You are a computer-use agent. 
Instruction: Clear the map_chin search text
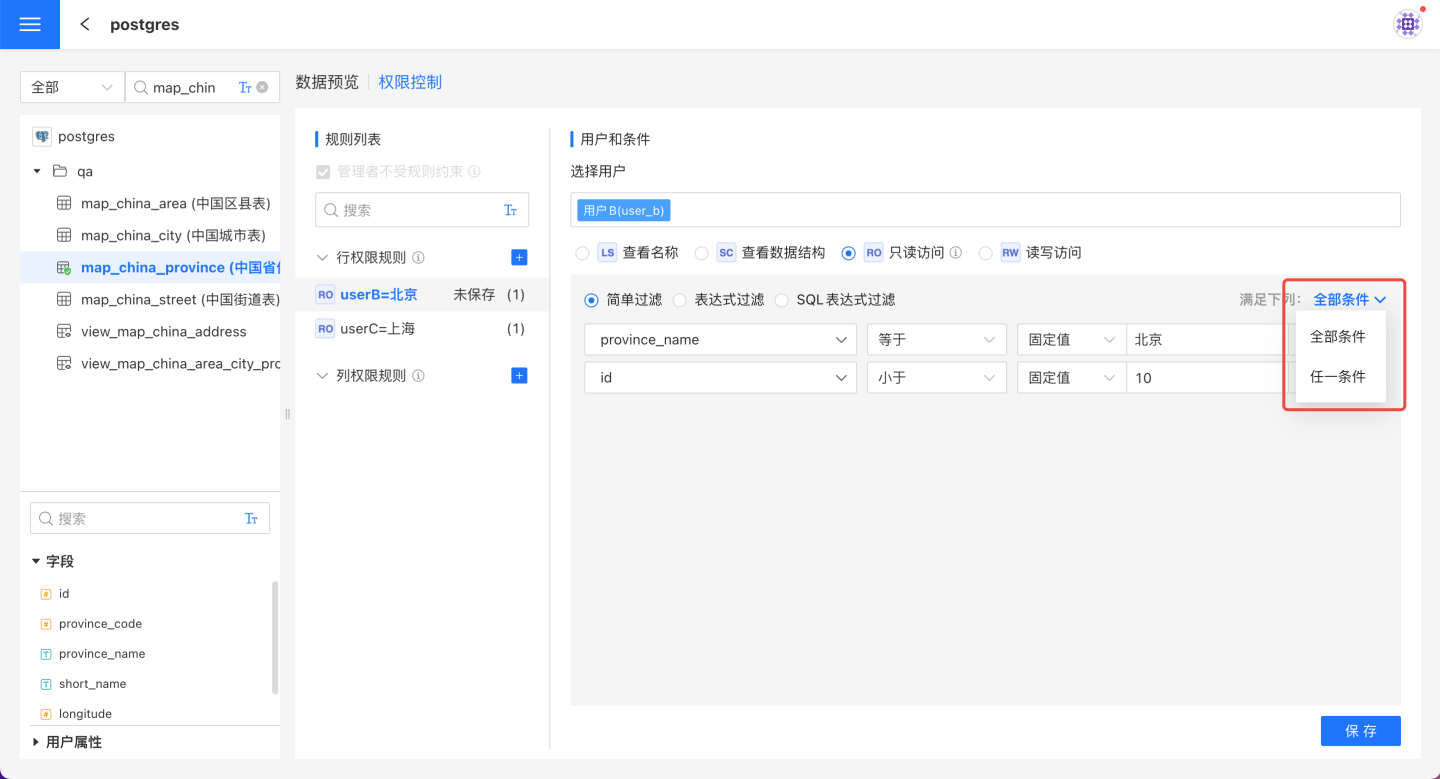pos(262,87)
